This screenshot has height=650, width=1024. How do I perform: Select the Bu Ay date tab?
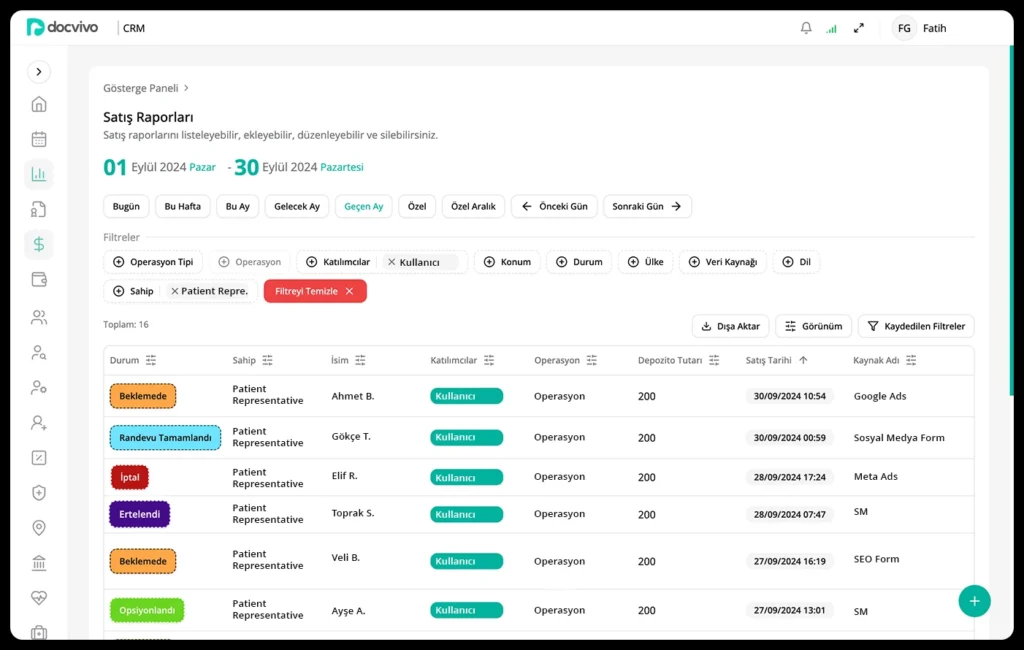[237, 207]
